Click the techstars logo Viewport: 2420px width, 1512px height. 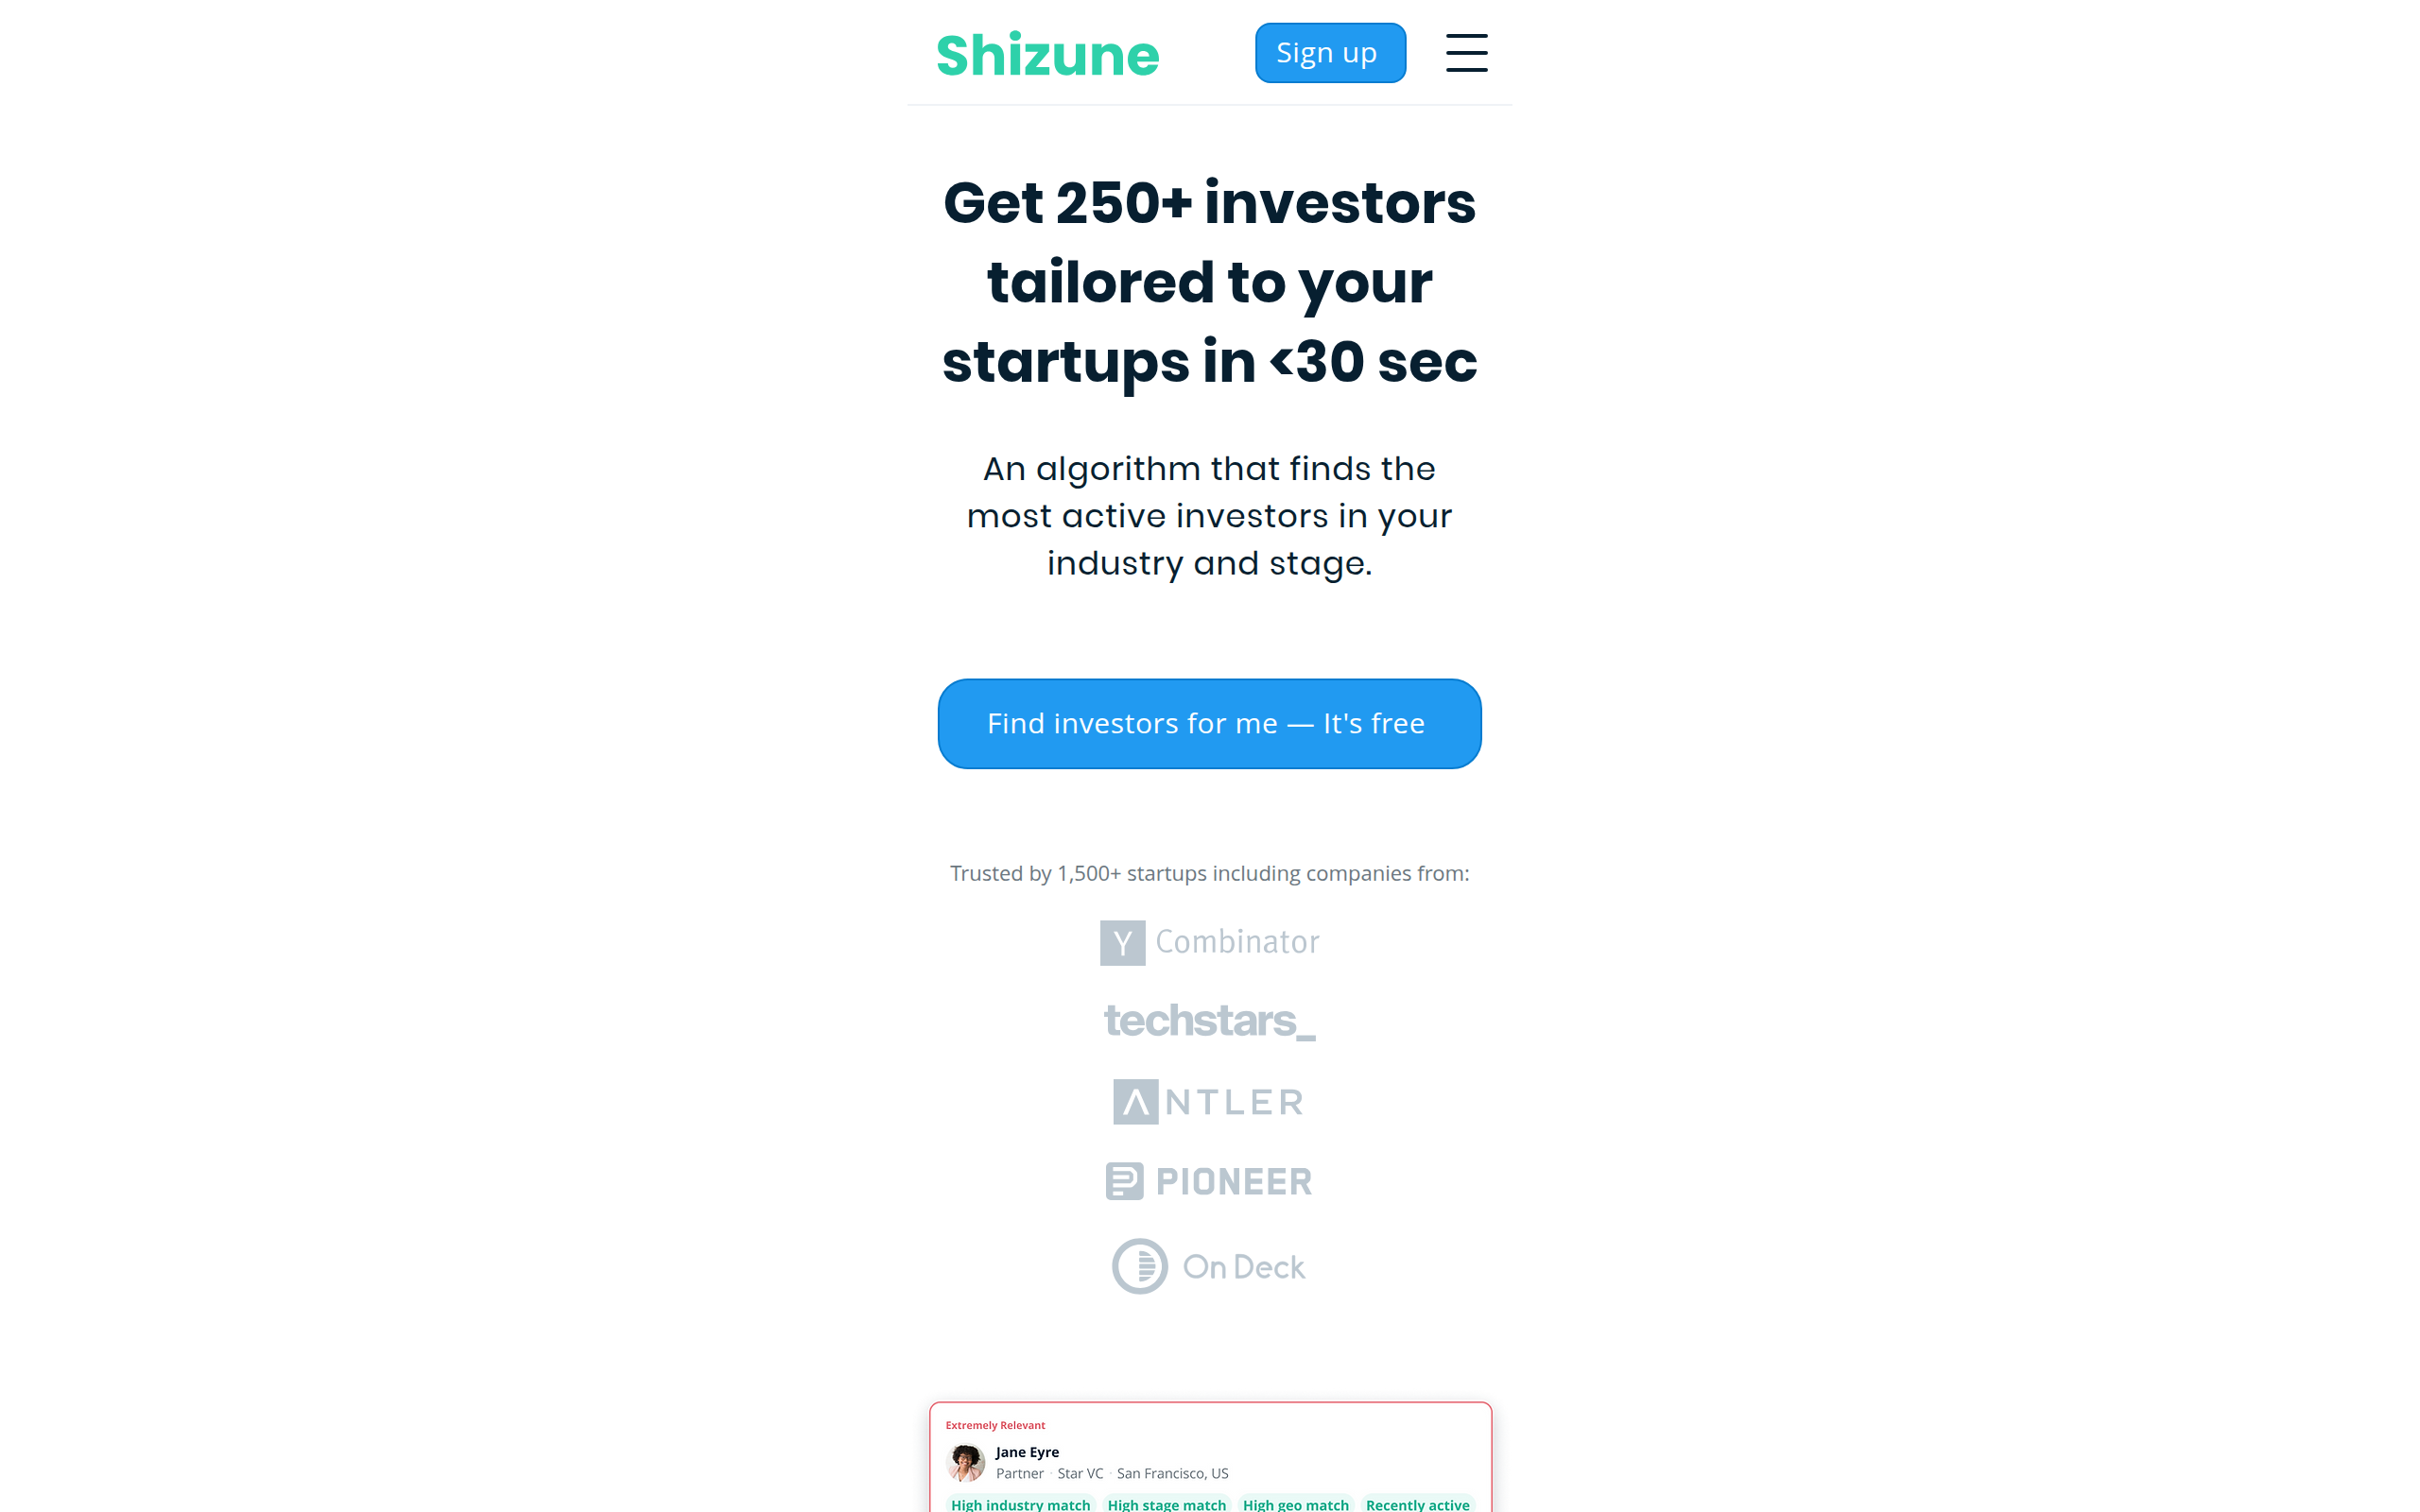[1209, 1021]
